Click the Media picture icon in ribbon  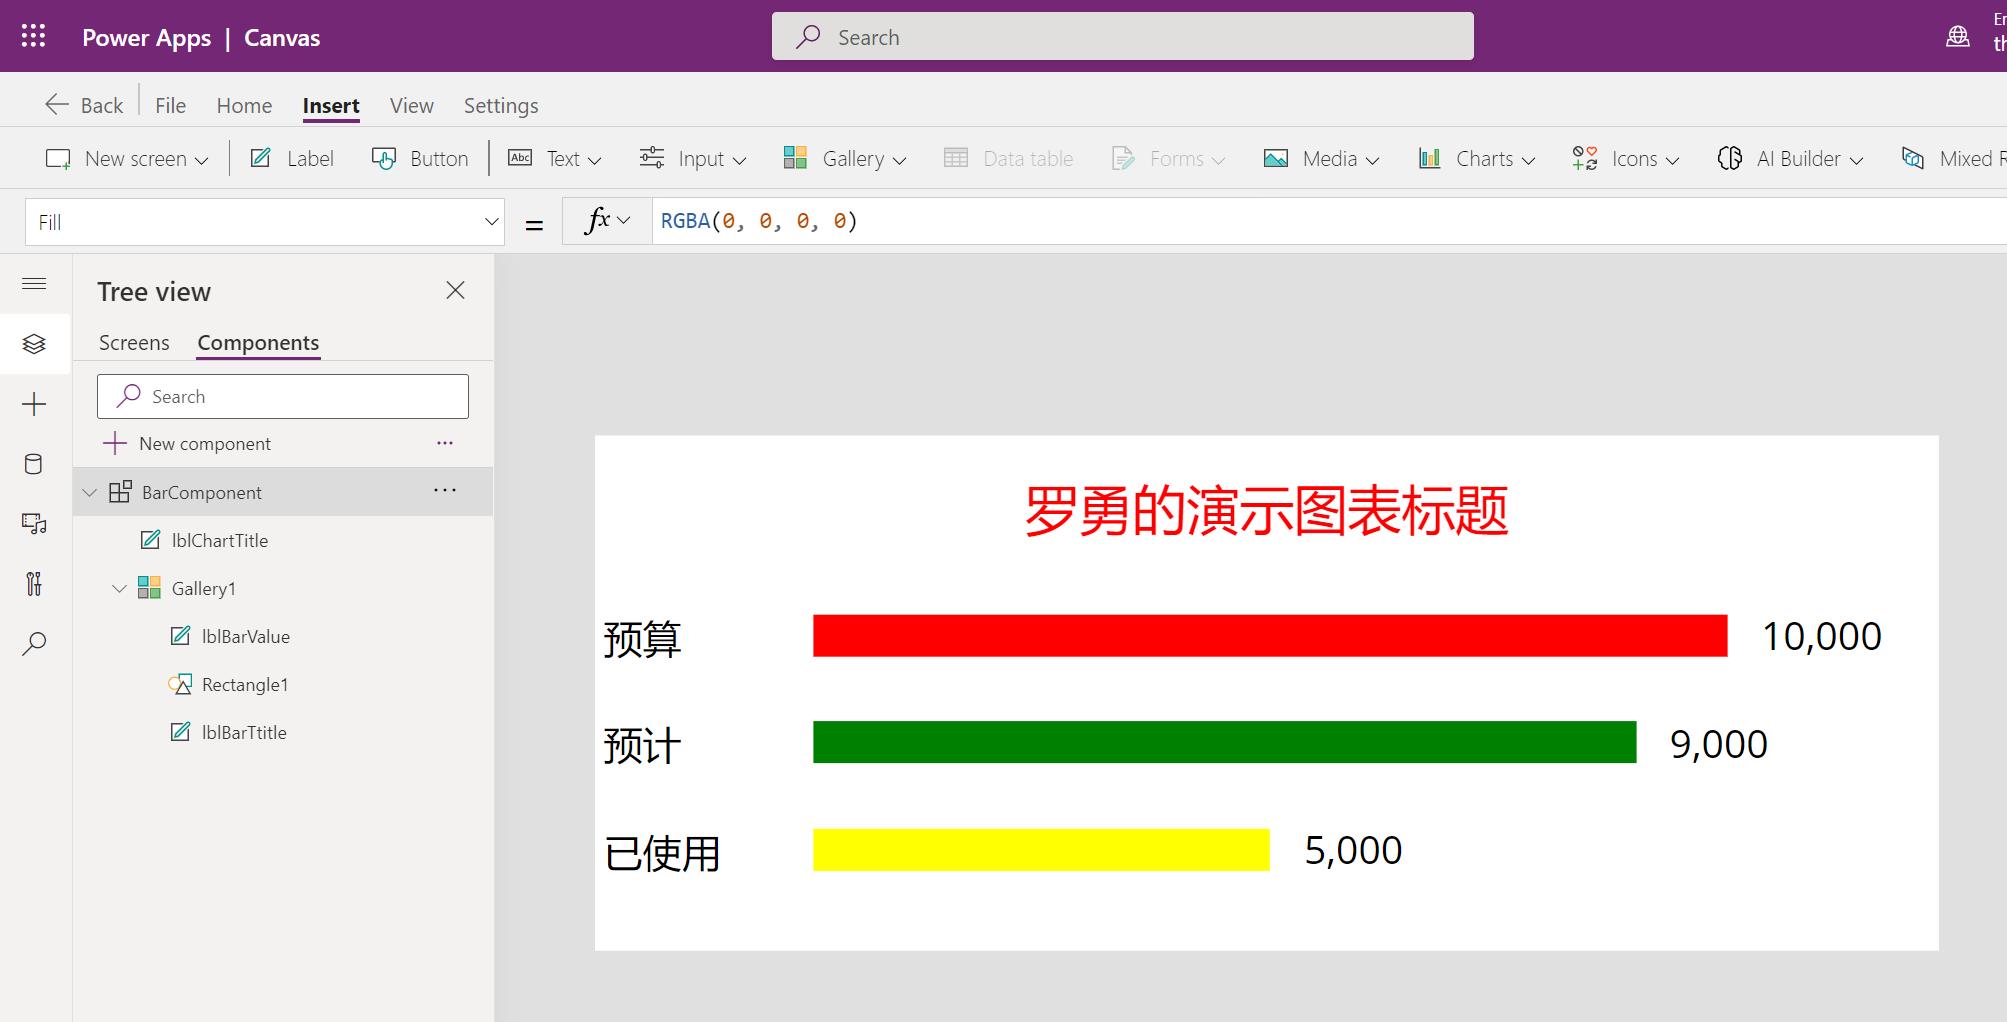pyautogui.click(x=1275, y=158)
